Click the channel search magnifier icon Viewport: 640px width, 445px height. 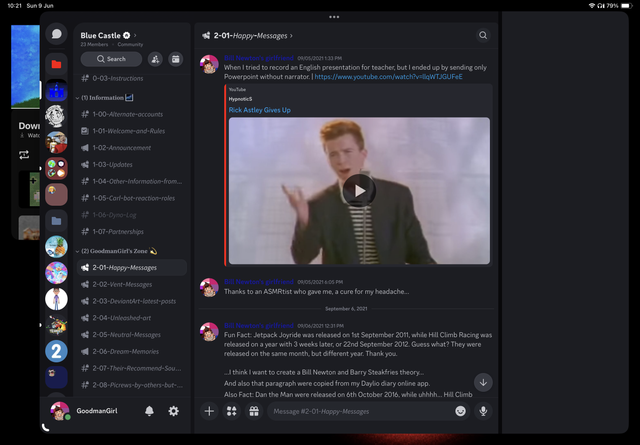pyautogui.click(x=483, y=36)
